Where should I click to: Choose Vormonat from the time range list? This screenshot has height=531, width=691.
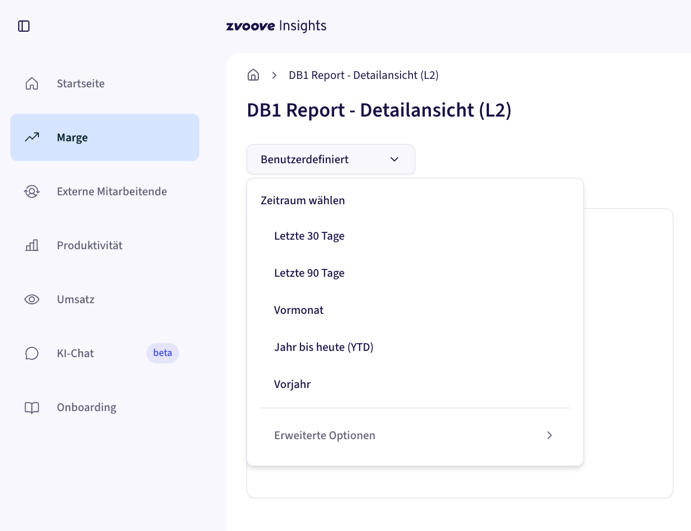click(299, 310)
